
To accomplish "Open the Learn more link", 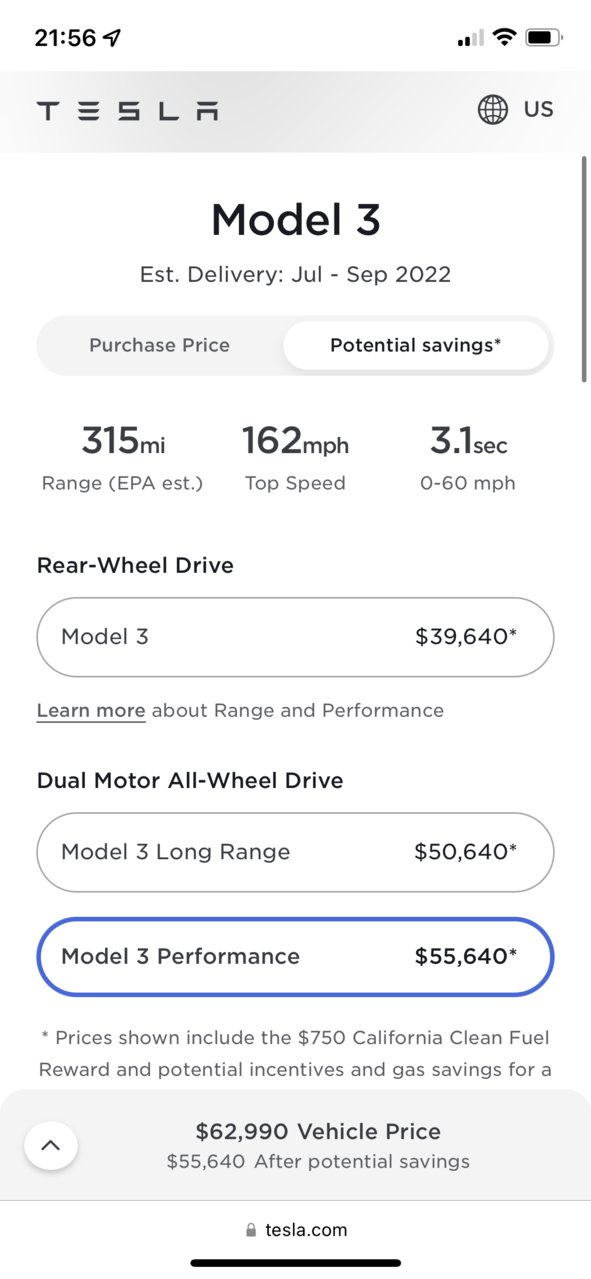I will [91, 711].
